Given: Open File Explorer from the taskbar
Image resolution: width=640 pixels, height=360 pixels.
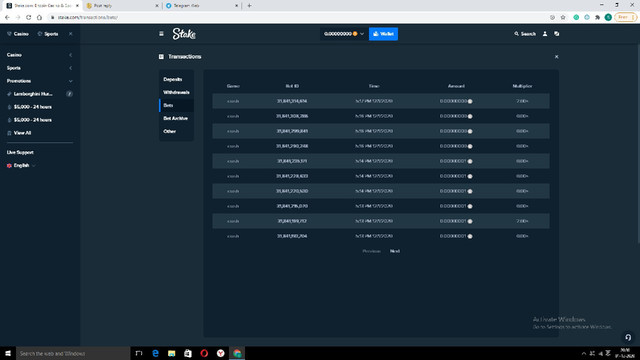Looking at the screenshot, I should click(x=171, y=353).
